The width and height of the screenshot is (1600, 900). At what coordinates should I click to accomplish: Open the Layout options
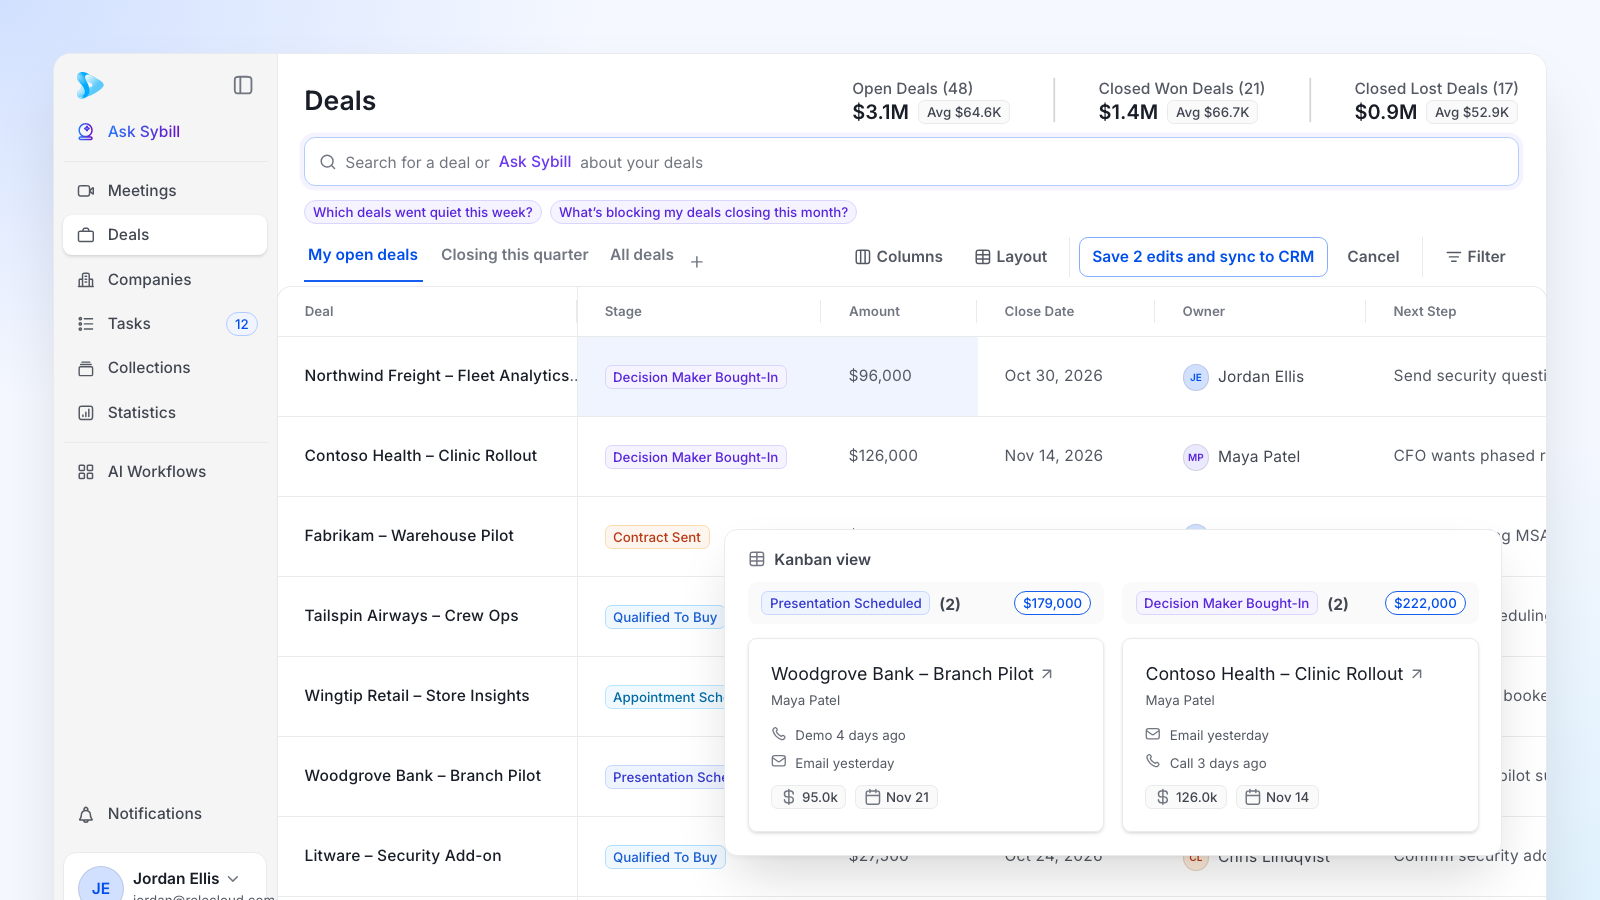[x=1011, y=257]
